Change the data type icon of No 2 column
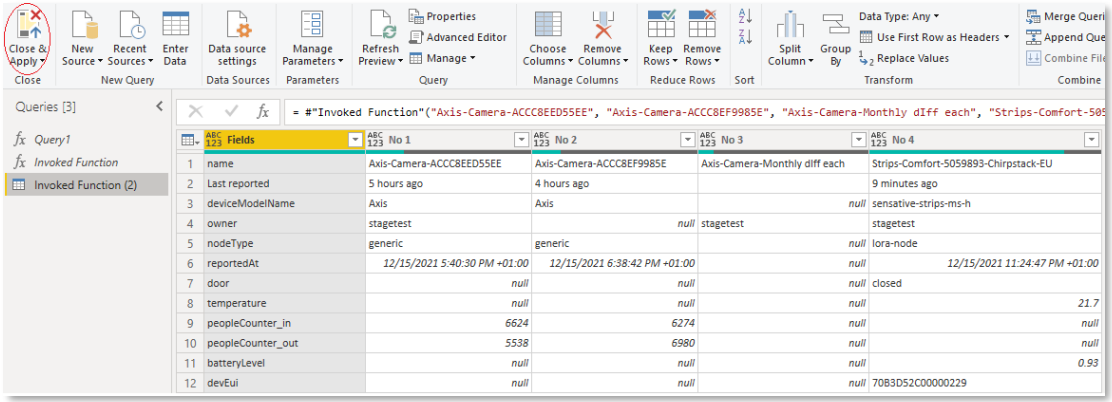The height and width of the screenshot is (402, 1112). 542,140
